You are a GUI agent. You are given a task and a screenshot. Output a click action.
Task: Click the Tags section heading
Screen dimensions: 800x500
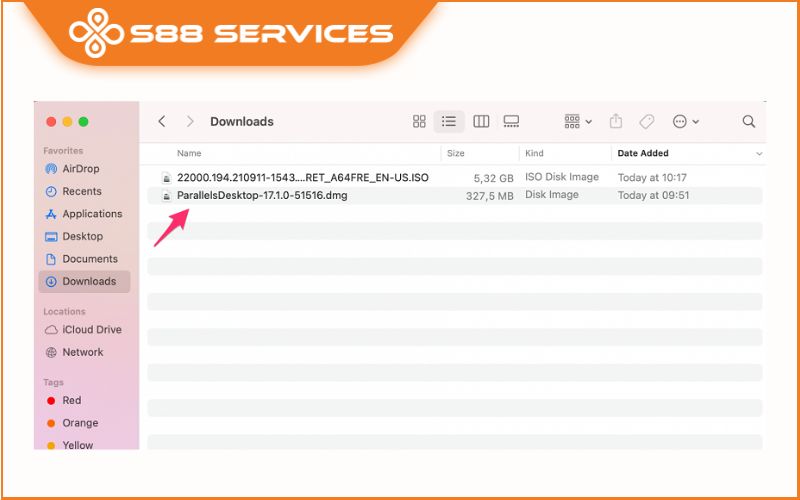pyautogui.click(x=53, y=382)
